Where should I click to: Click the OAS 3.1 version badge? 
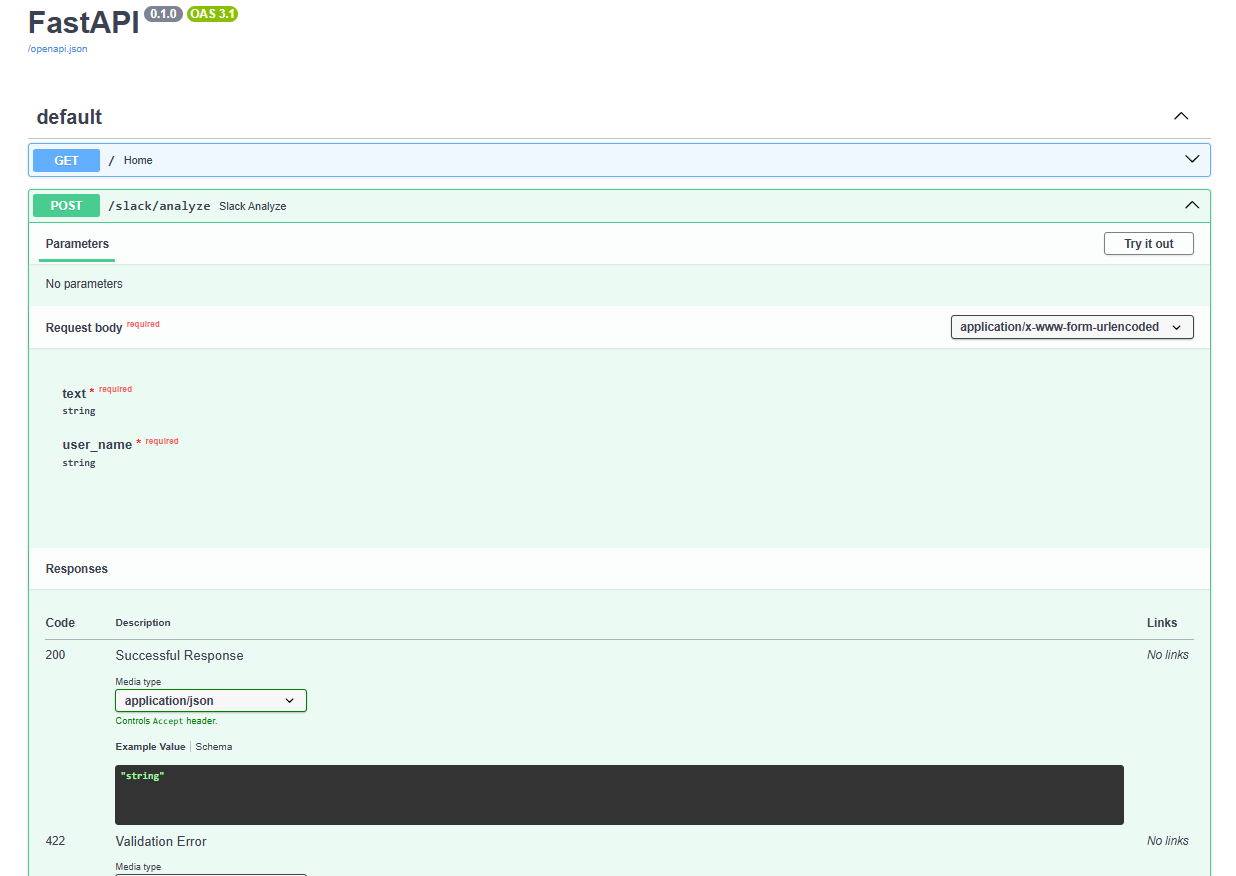212,14
